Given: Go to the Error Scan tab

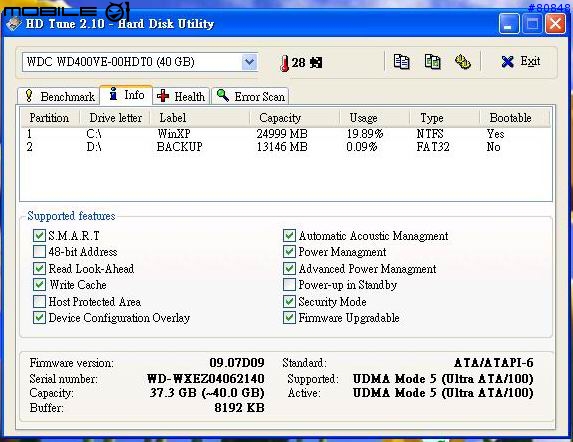Looking at the screenshot, I should [x=250, y=96].
